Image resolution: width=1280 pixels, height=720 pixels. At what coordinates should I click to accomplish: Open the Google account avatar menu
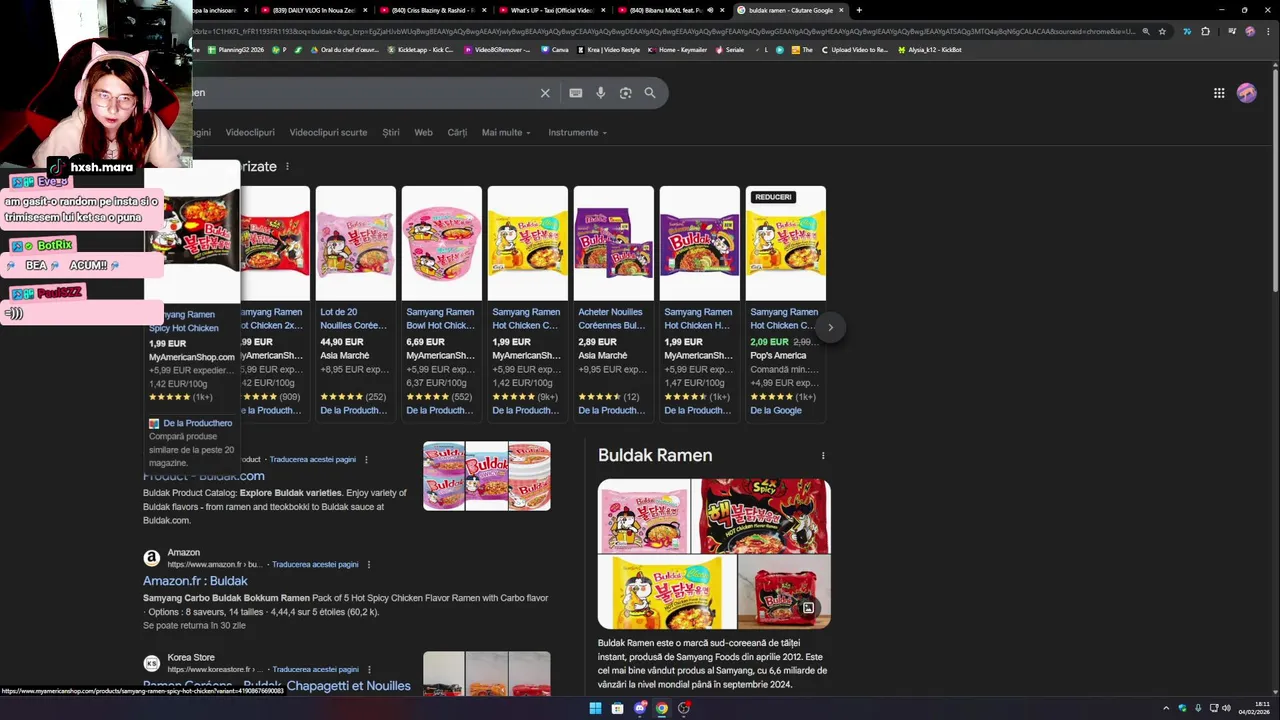point(1246,93)
